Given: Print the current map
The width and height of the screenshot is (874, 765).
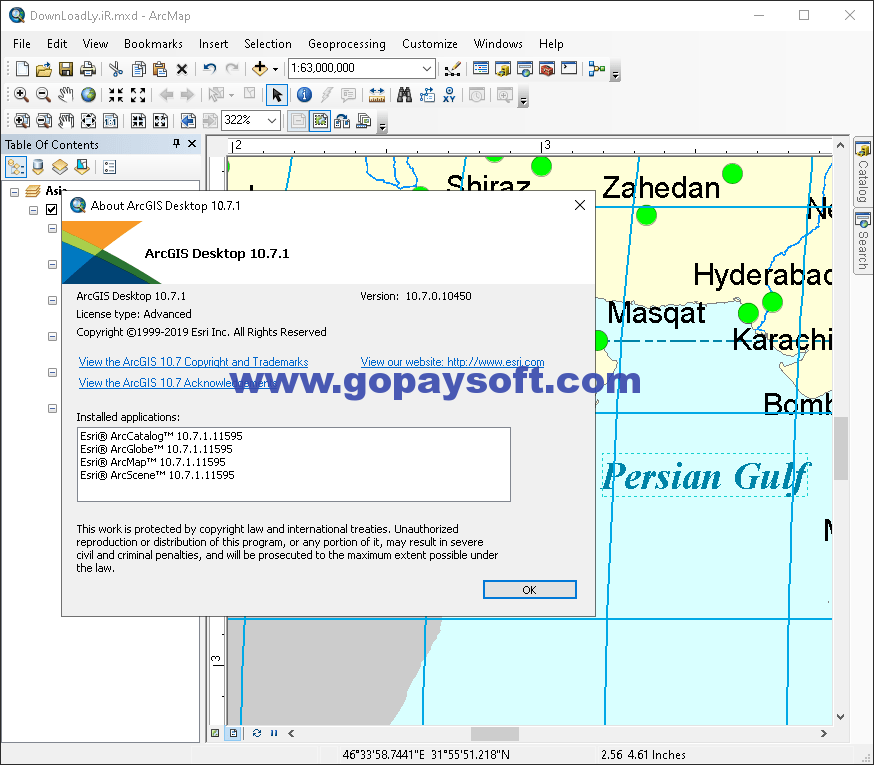Looking at the screenshot, I should [x=88, y=69].
